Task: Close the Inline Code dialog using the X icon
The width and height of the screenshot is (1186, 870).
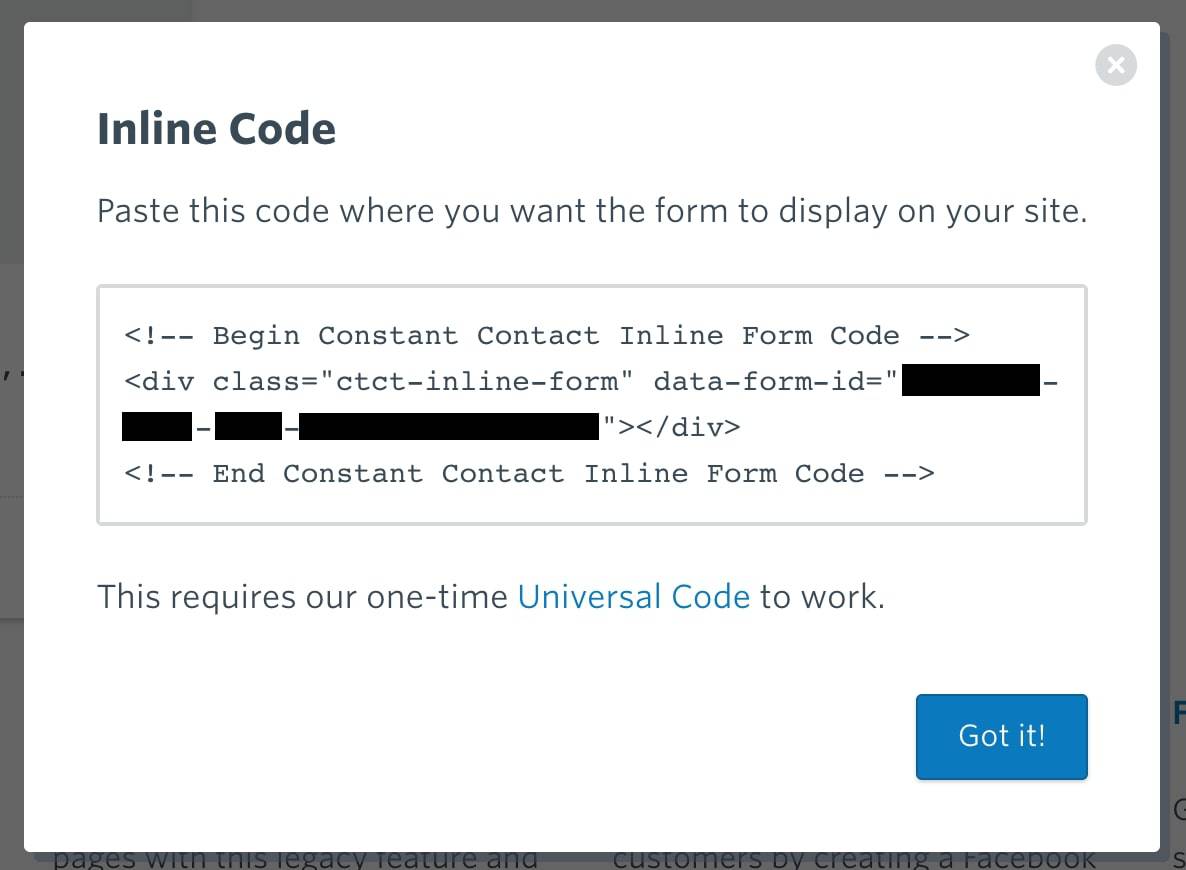Action: pos(1116,65)
